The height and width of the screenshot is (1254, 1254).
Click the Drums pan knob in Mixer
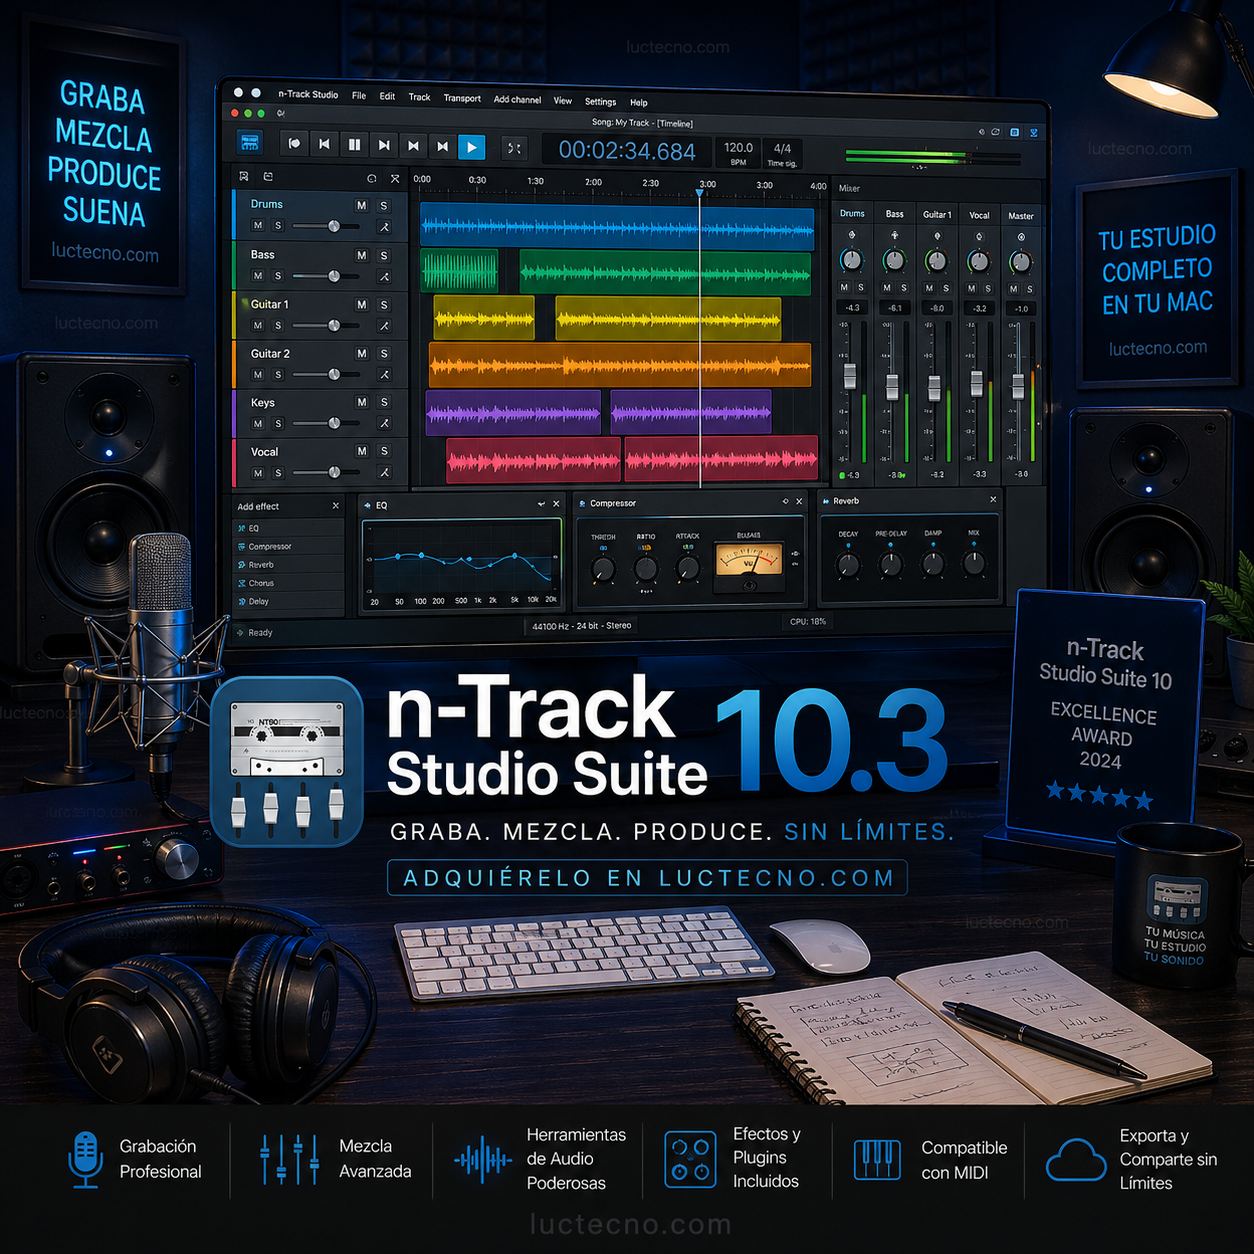point(851,260)
